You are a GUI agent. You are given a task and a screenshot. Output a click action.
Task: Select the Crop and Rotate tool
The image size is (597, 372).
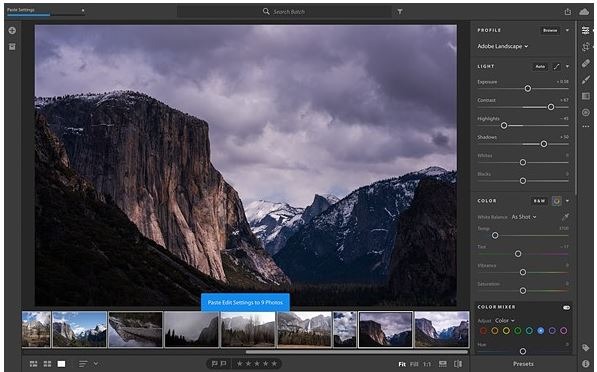pos(586,47)
